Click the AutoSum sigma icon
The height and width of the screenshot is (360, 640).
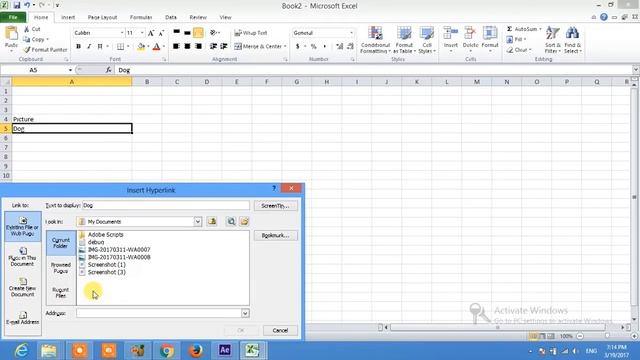click(x=509, y=29)
